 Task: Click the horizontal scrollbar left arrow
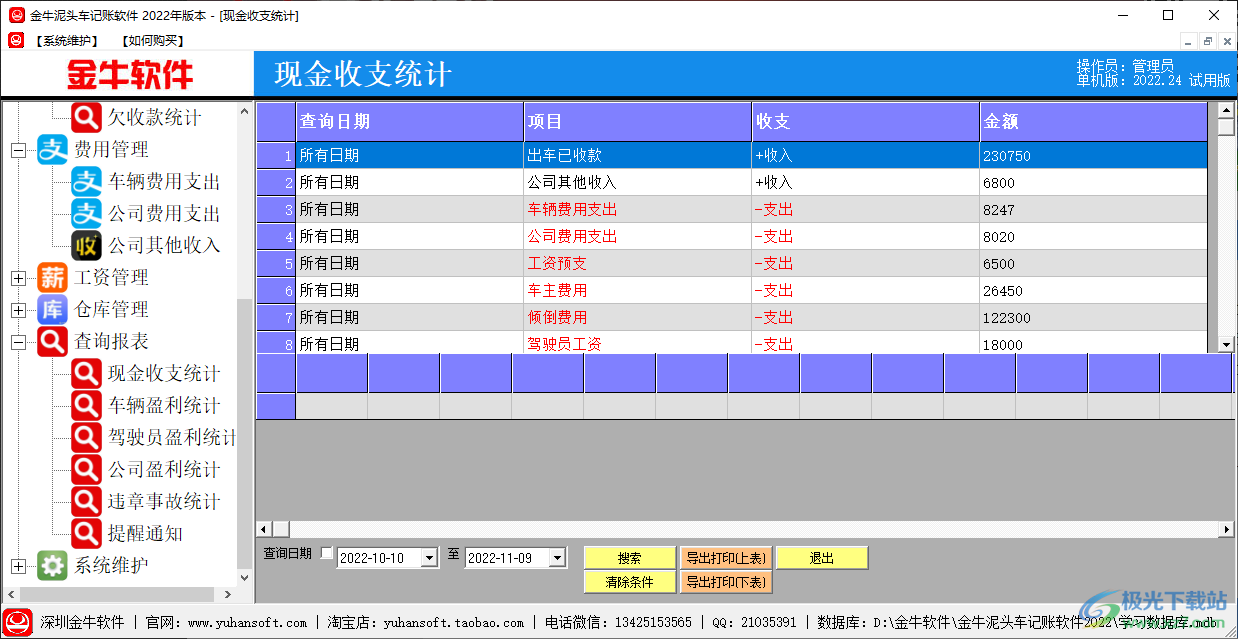click(x=265, y=529)
